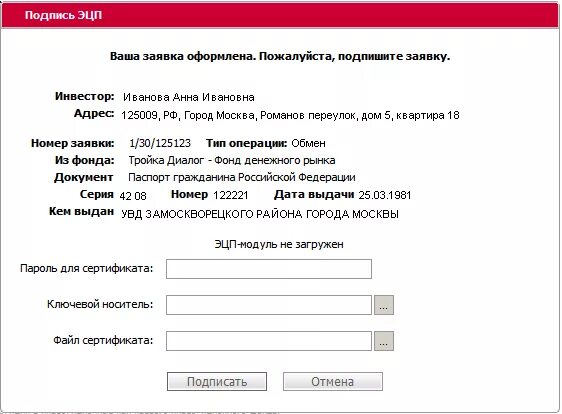This screenshot has width=562, height=414.
Task: Click the address text with Романов переулок
Action: point(290,115)
